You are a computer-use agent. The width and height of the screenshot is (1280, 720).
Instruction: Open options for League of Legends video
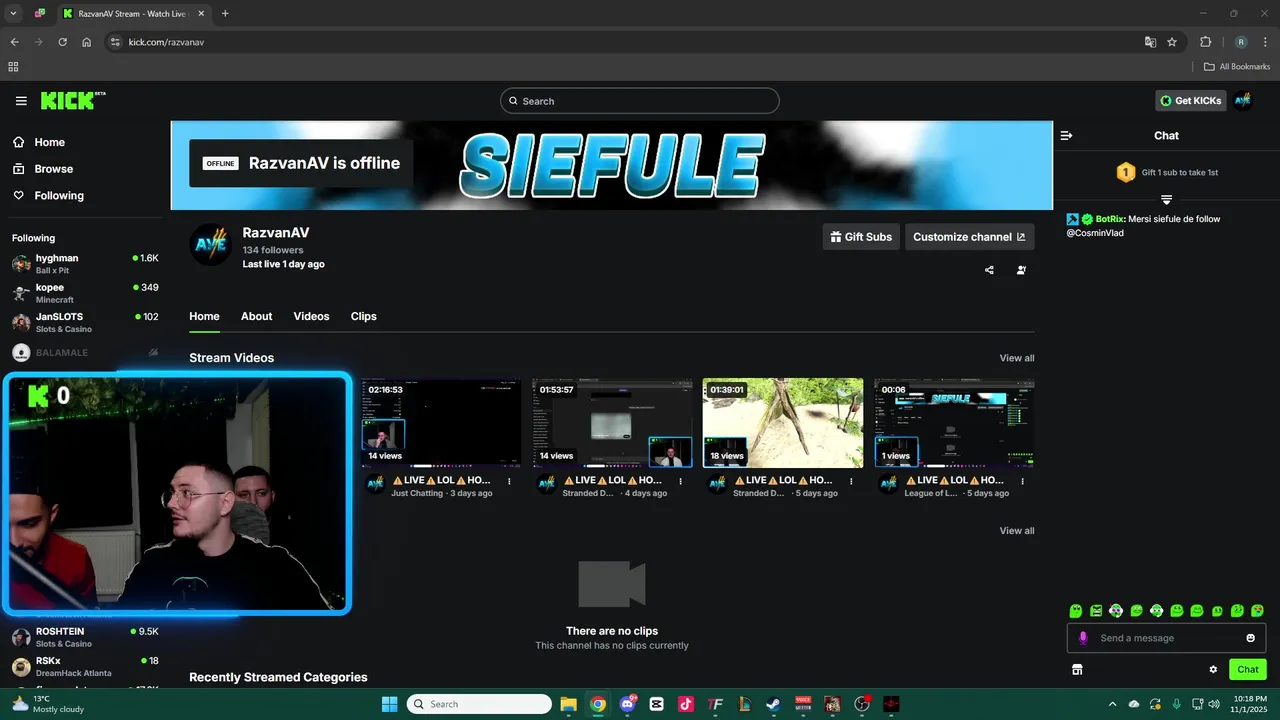click(1022, 481)
